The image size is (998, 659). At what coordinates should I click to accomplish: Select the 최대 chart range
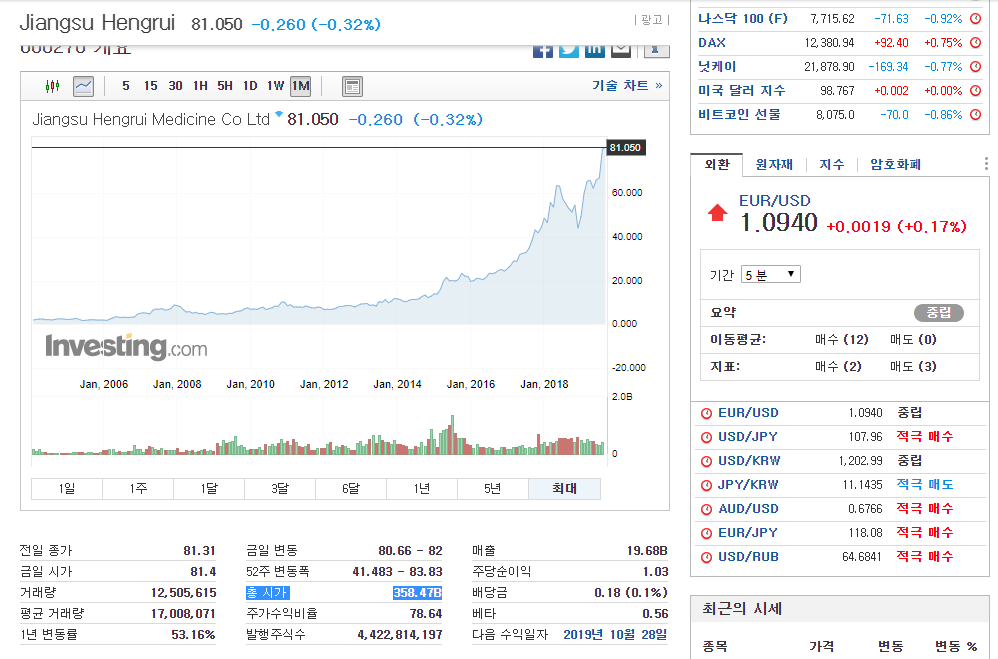tap(564, 488)
